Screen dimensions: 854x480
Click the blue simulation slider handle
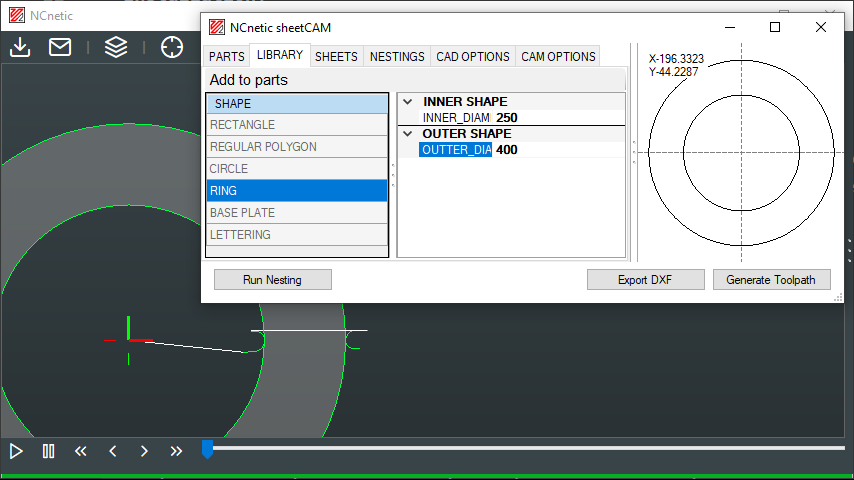point(207,449)
